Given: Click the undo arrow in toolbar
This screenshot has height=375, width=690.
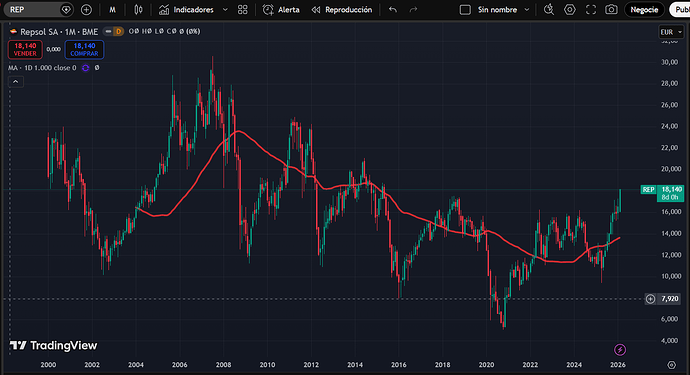Looking at the screenshot, I should (x=393, y=10).
